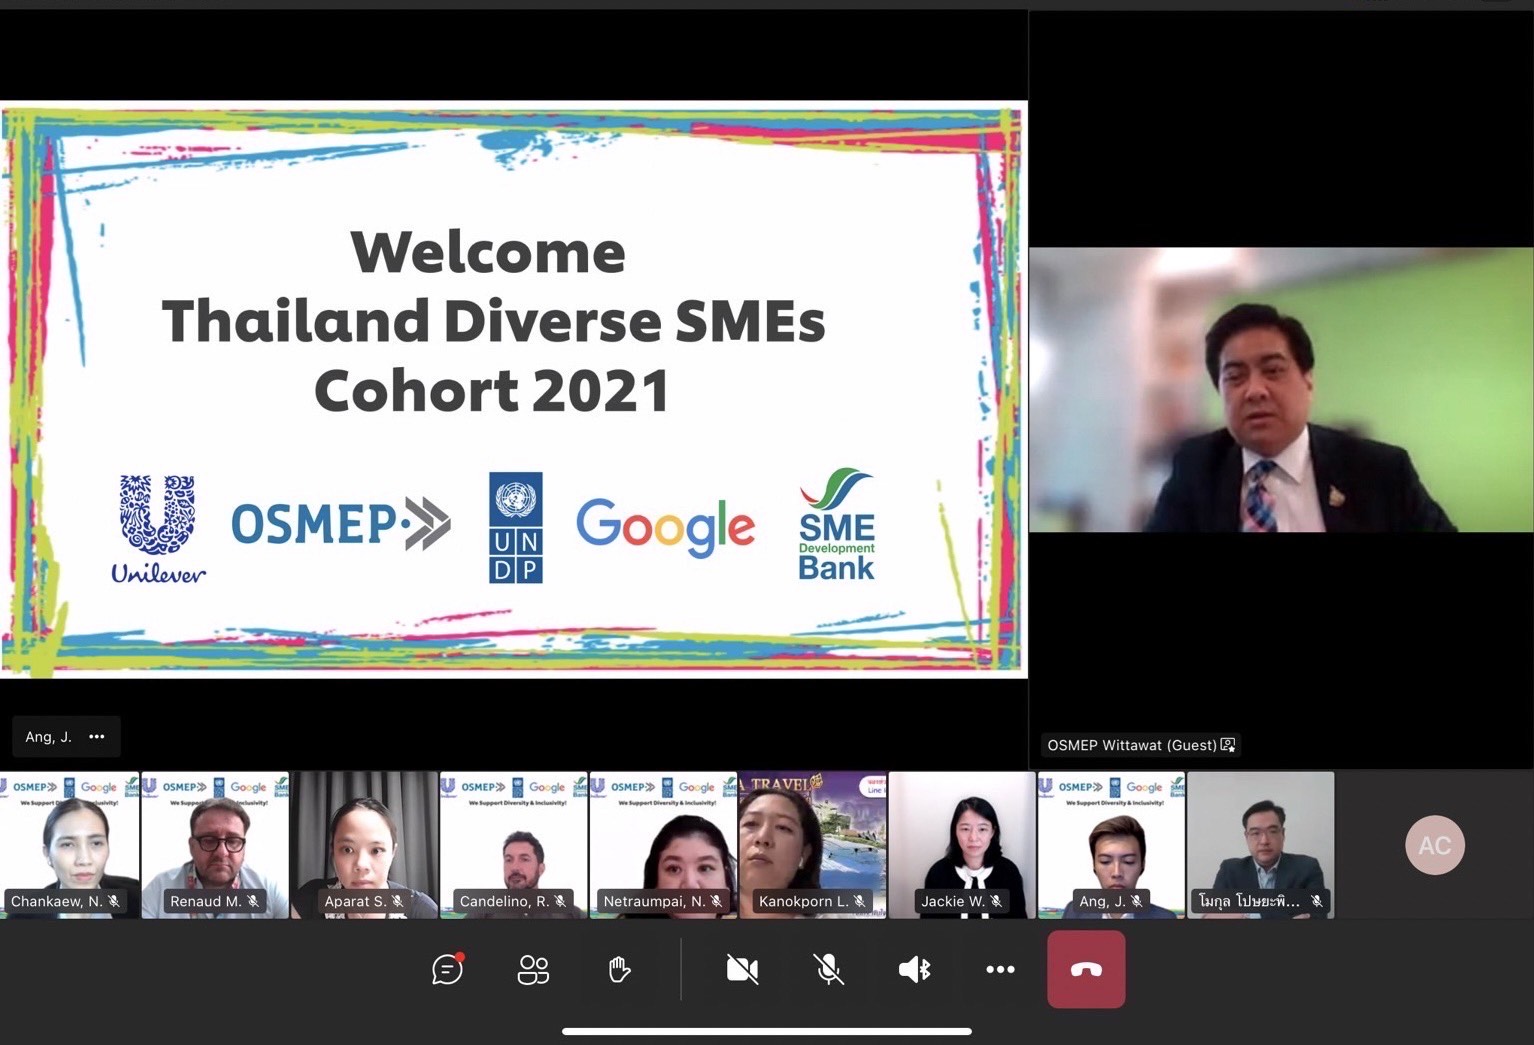Click the muted mic icon on Kanokporn L.

coord(859,901)
